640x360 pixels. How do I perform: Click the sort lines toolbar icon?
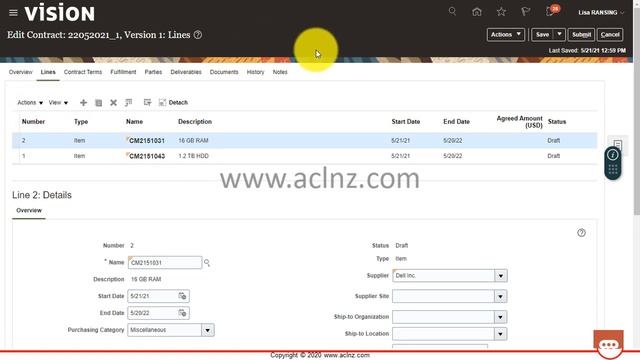pyautogui.click(x=129, y=102)
